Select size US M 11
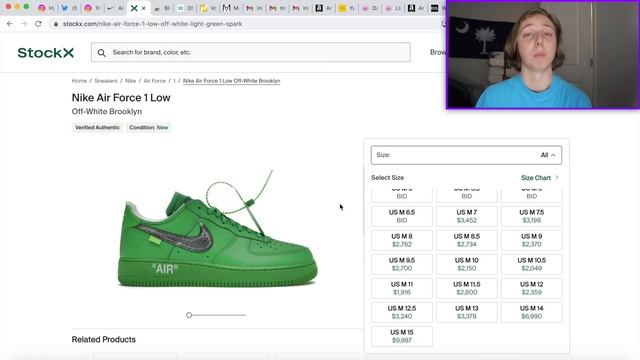Screen dimensions: 640x360 402,288
